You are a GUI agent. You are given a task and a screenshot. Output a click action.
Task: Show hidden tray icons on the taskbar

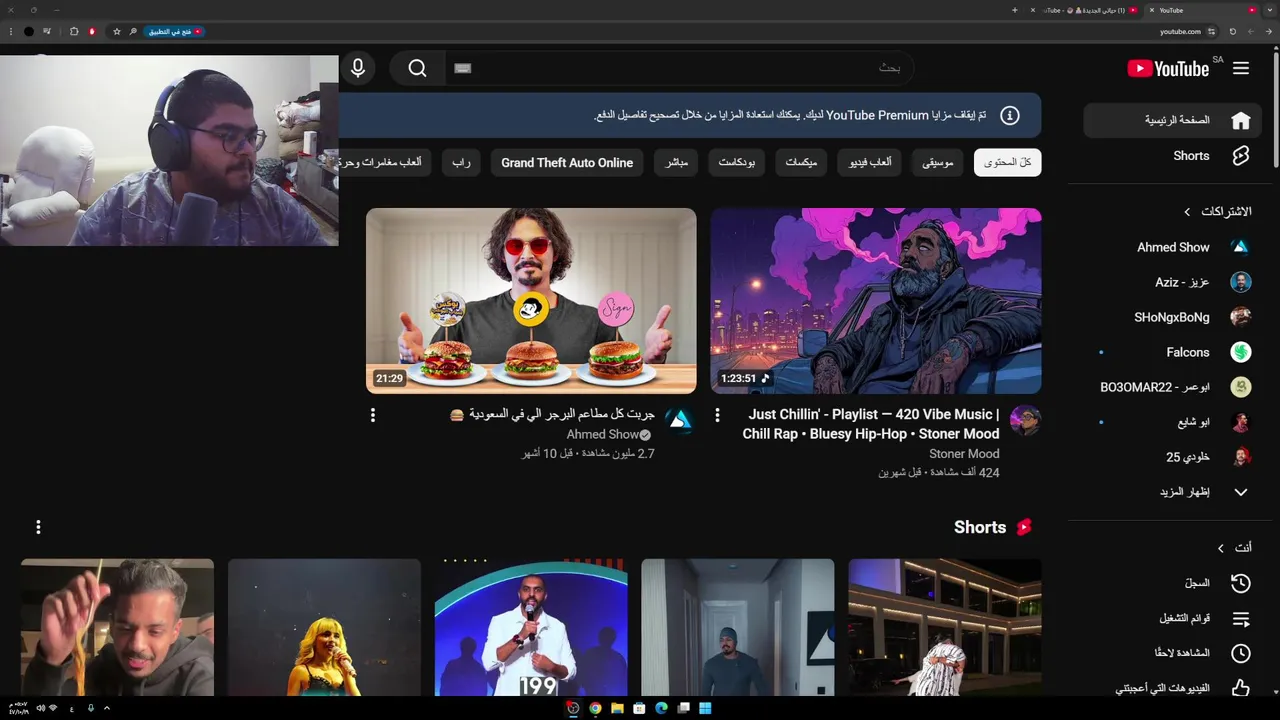[107, 708]
